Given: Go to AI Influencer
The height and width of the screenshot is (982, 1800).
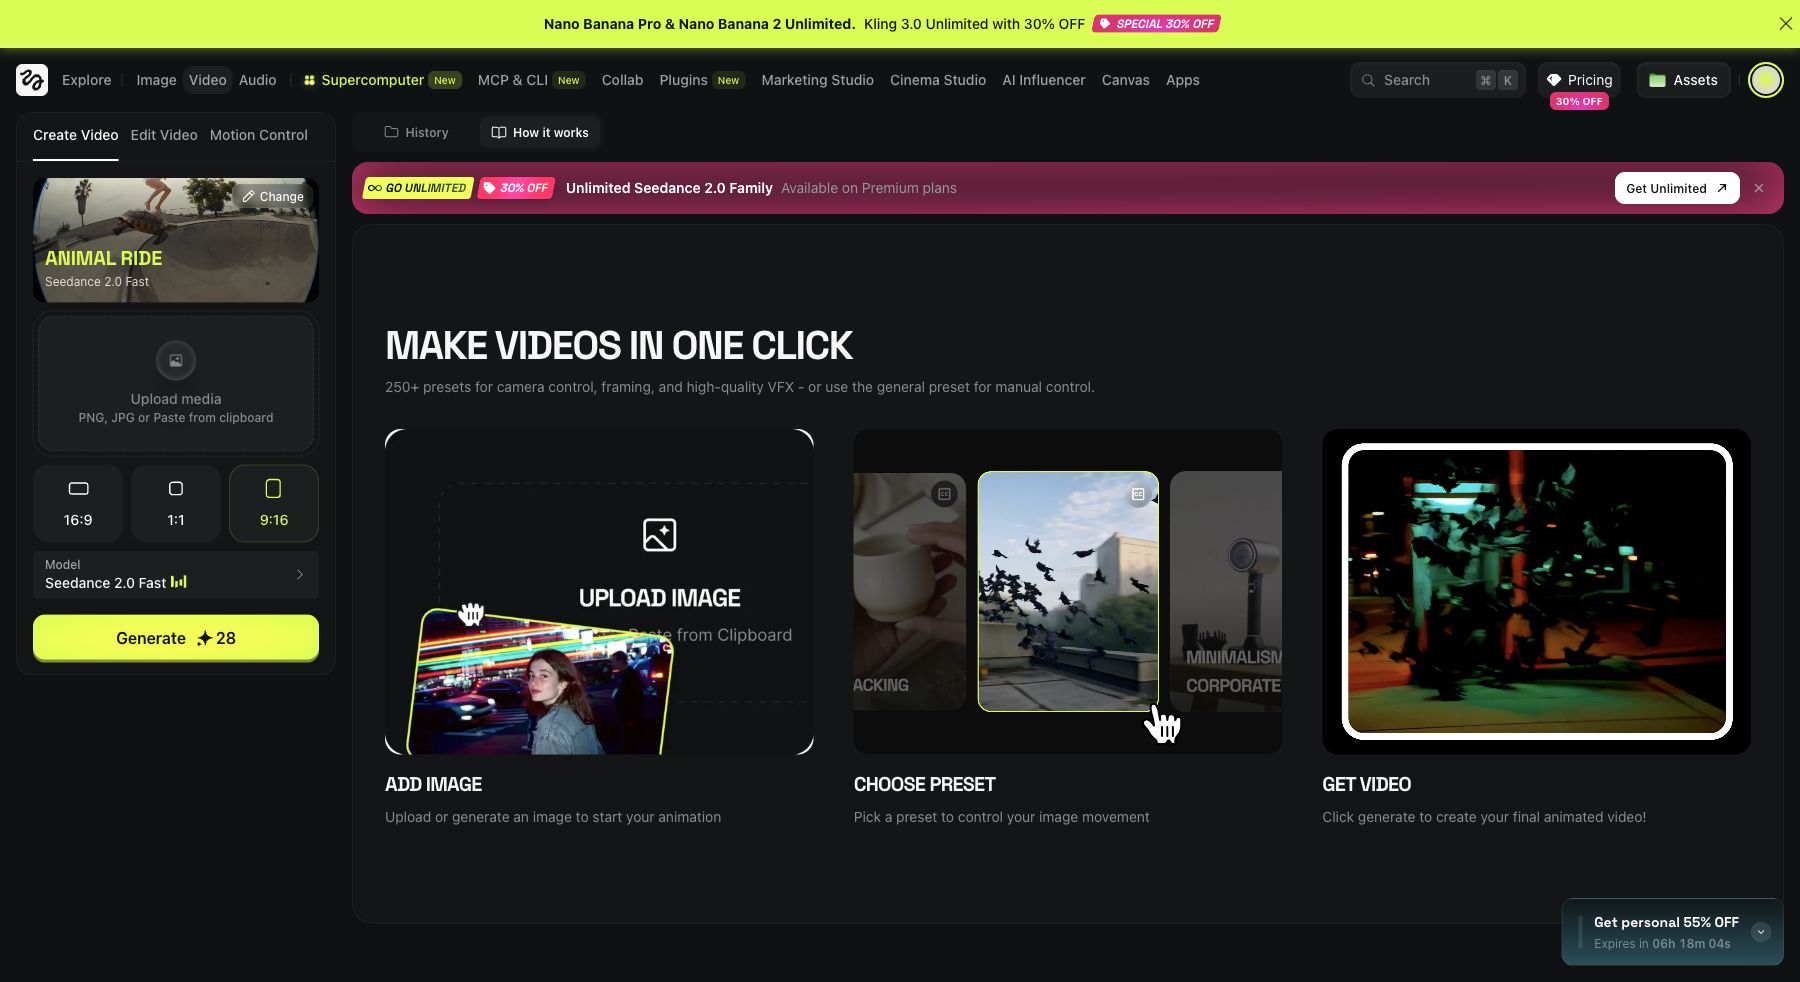Looking at the screenshot, I should coord(1043,80).
